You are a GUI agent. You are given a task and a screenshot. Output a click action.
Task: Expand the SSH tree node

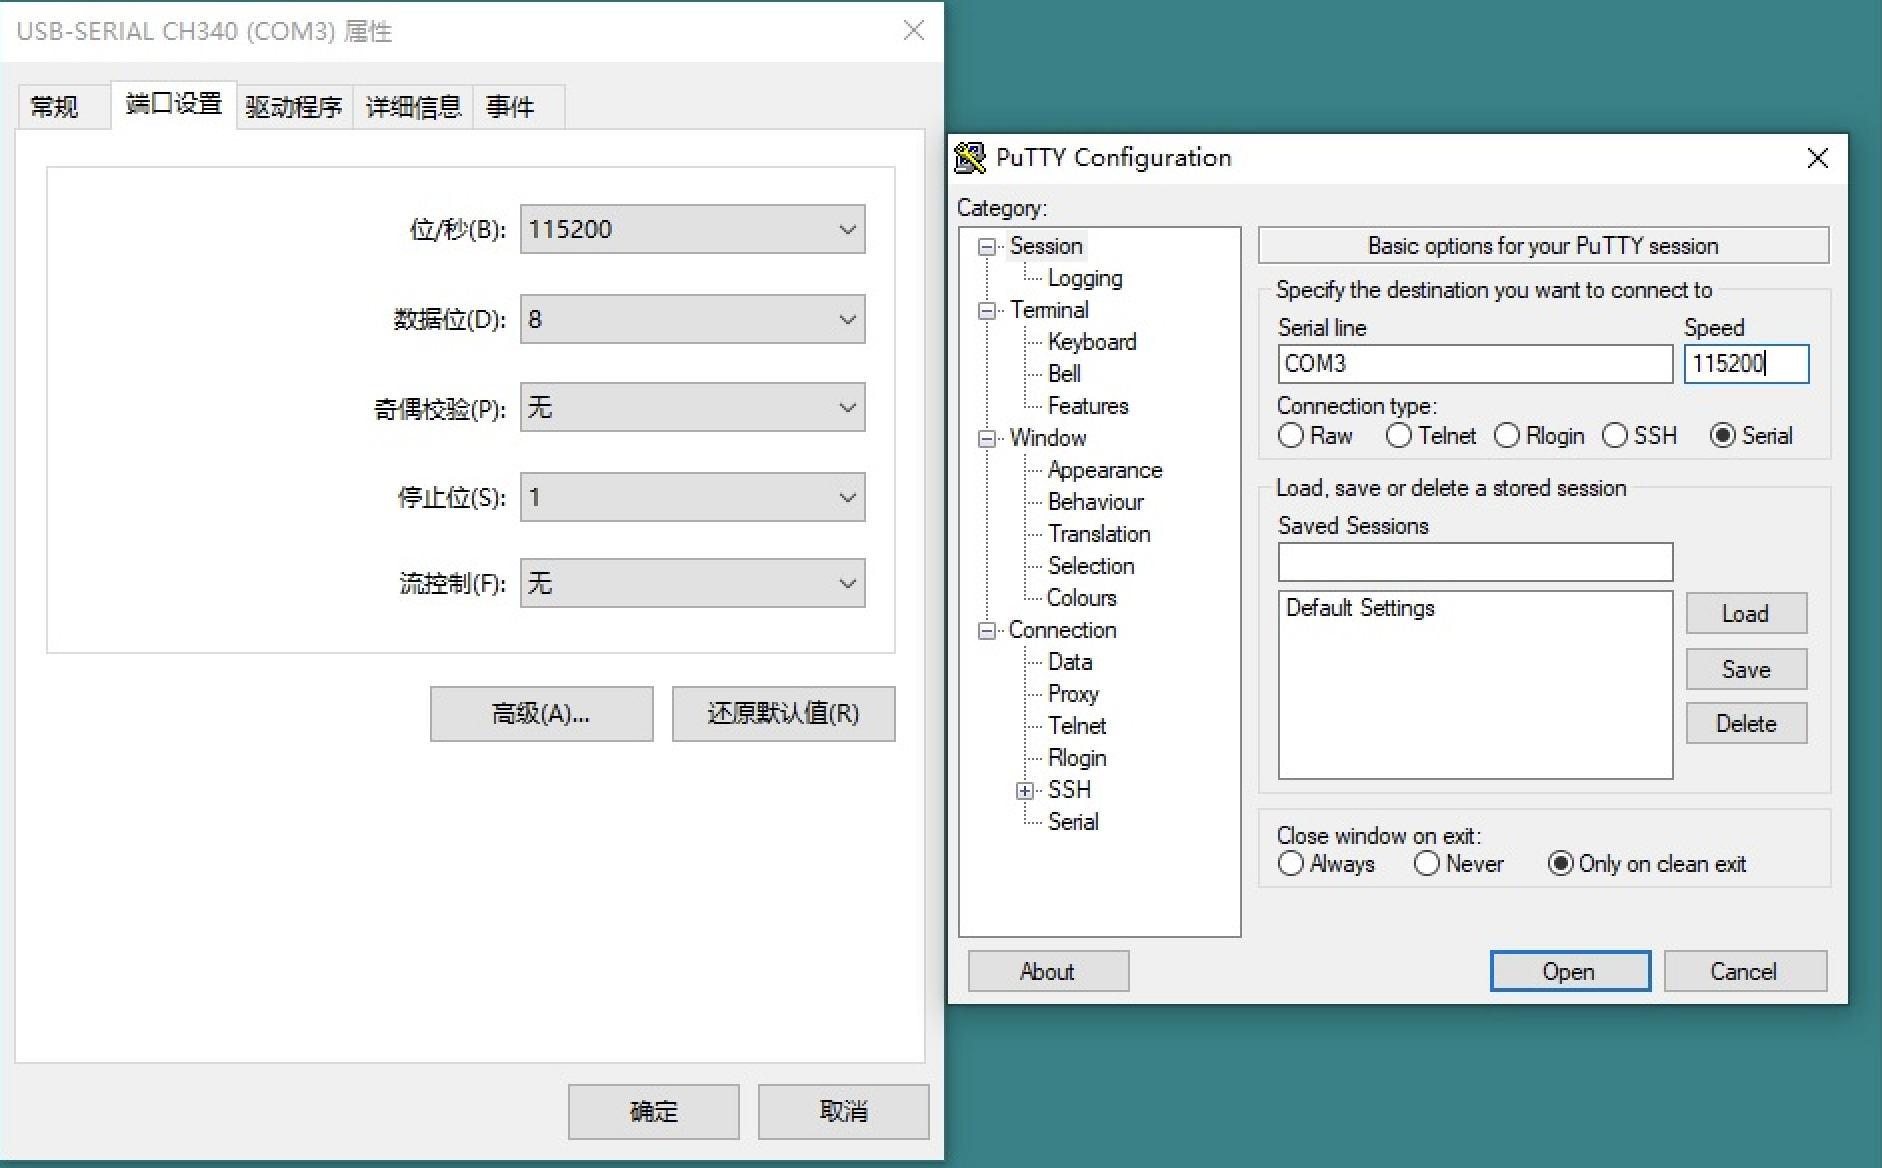(1024, 790)
